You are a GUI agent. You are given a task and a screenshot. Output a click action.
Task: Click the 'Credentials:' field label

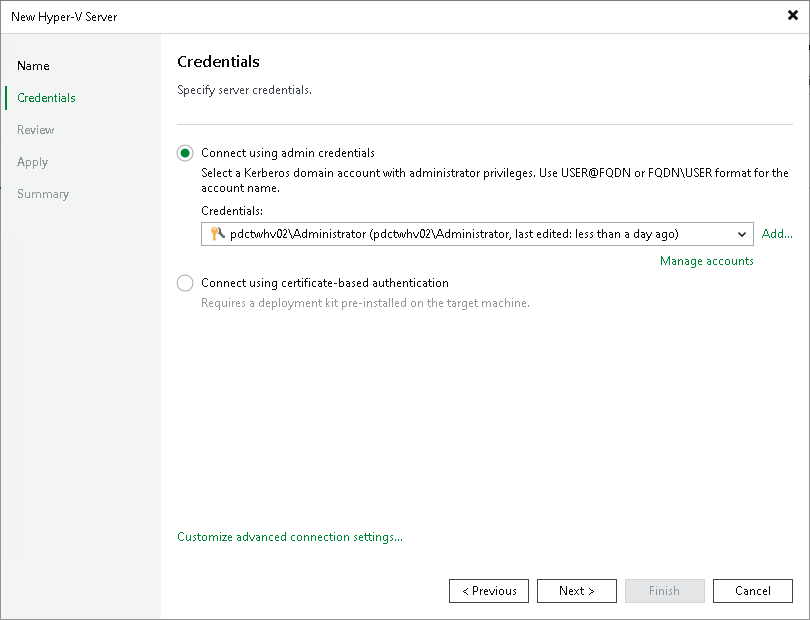(x=232, y=211)
